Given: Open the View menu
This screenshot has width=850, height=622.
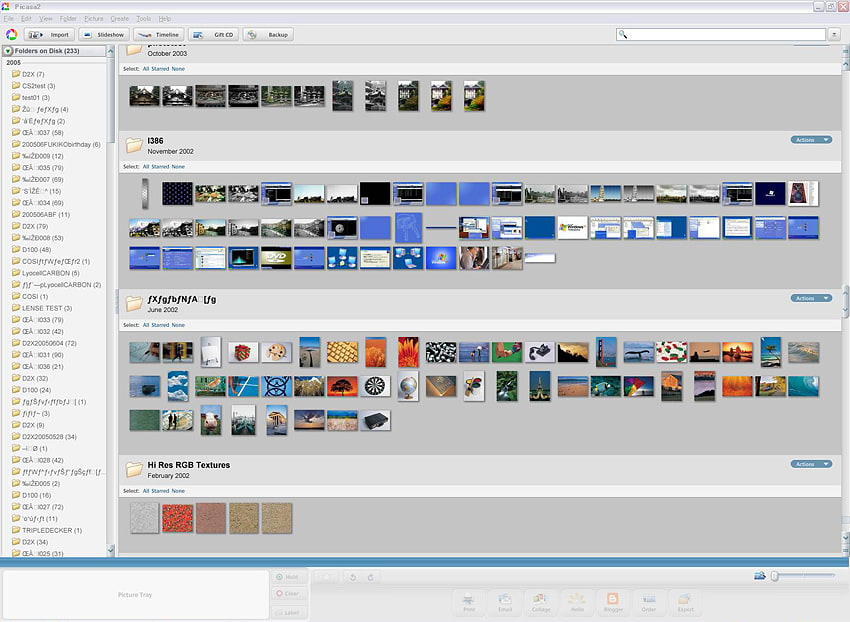Looking at the screenshot, I should coord(46,18).
